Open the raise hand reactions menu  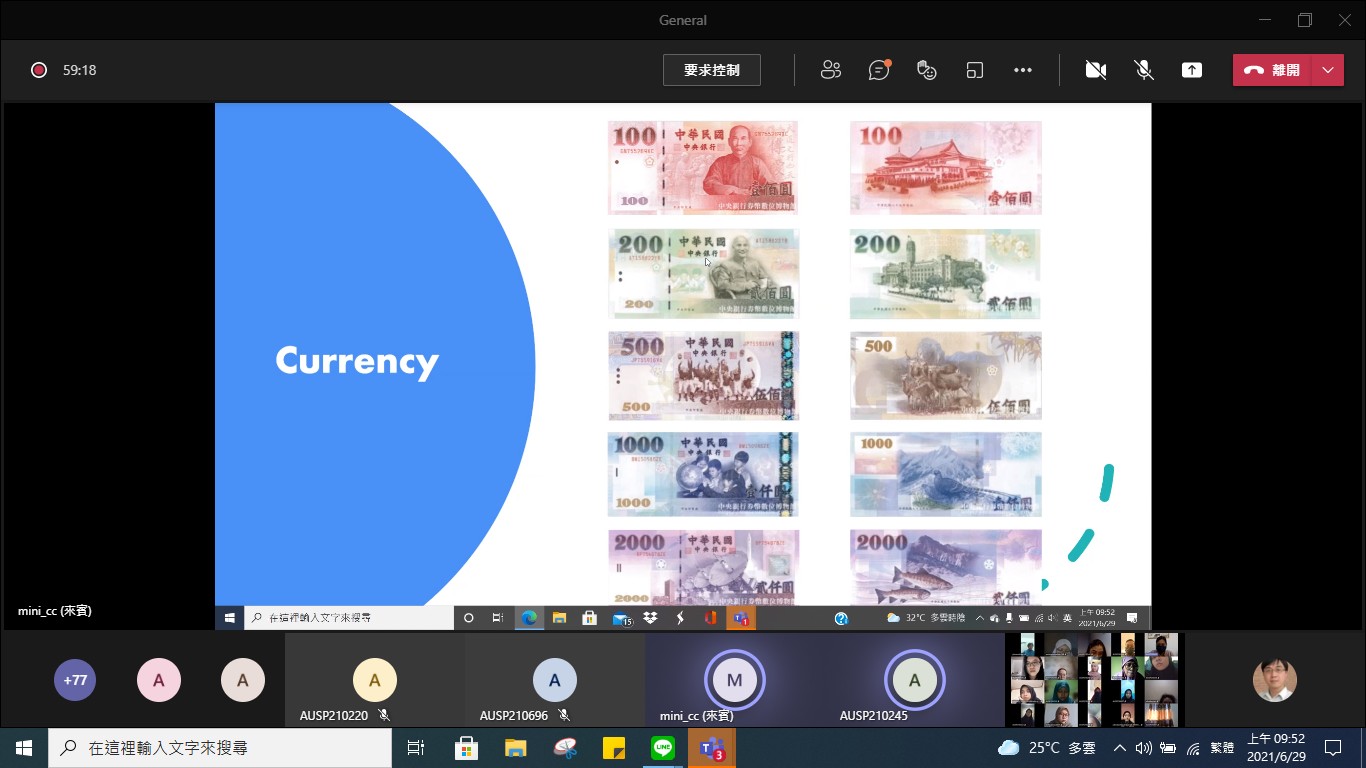[x=927, y=70]
